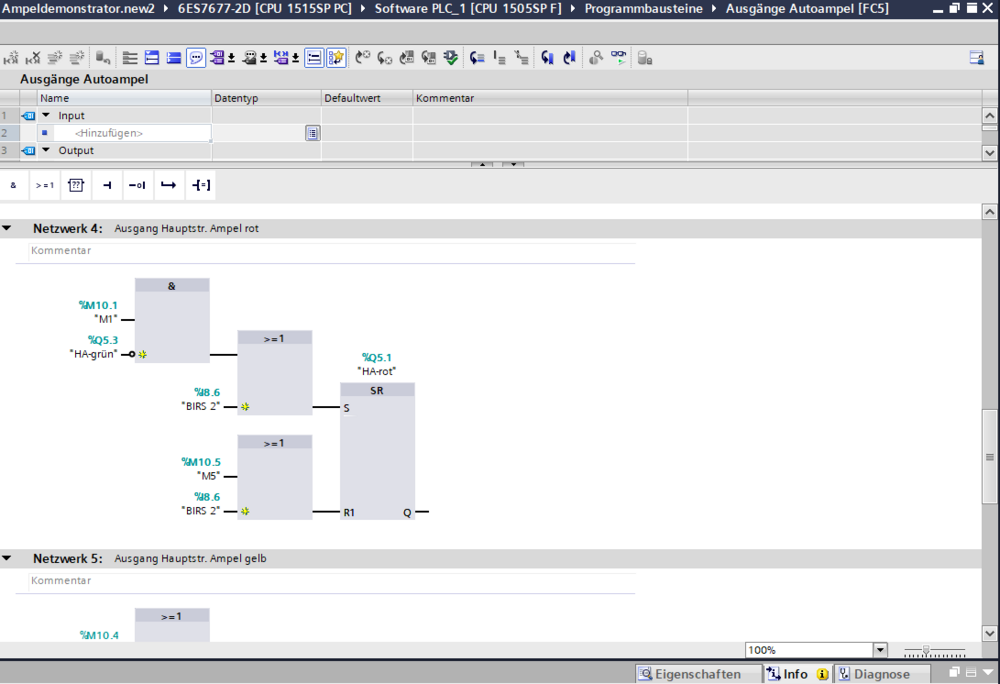Toggle the highlighted list view button before the star
This screenshot has width=1000, height=684.
[x=314, y=58]
